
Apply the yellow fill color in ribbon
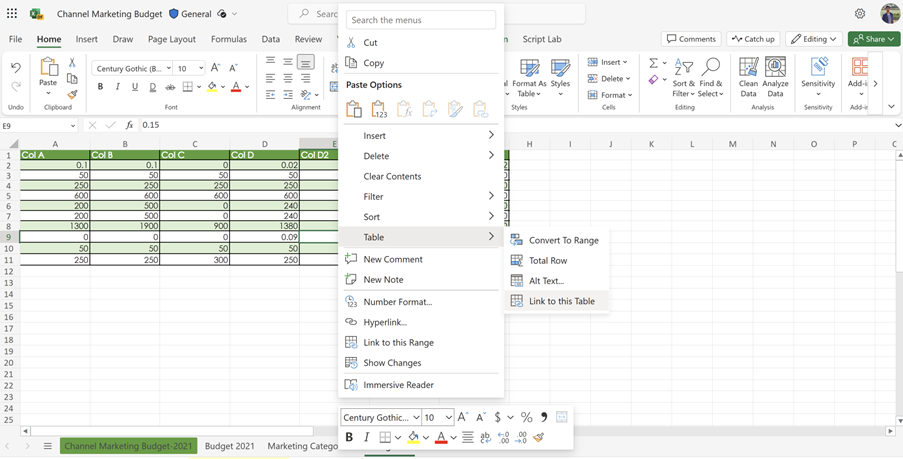(x=211, y=87)
